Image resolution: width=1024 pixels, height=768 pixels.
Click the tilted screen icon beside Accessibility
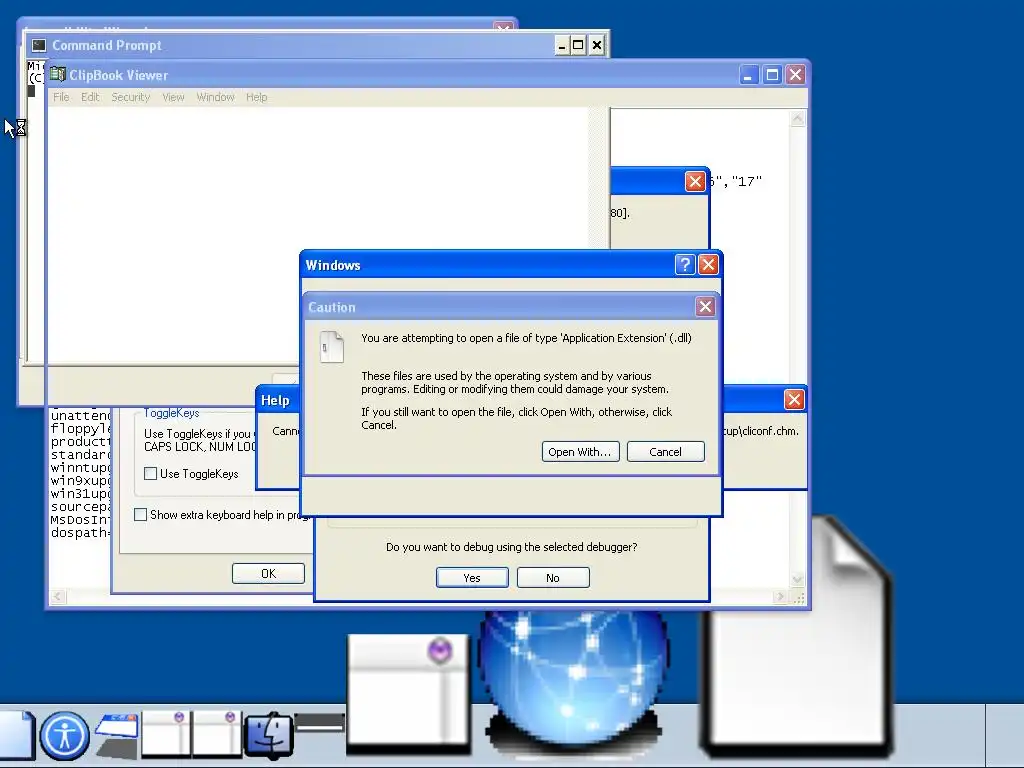click(118, 736)
